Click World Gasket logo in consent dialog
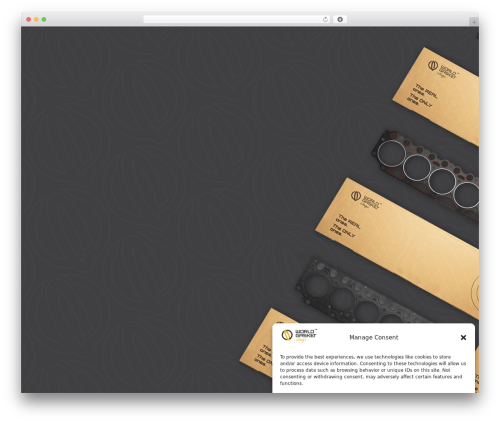 [299, 336]
